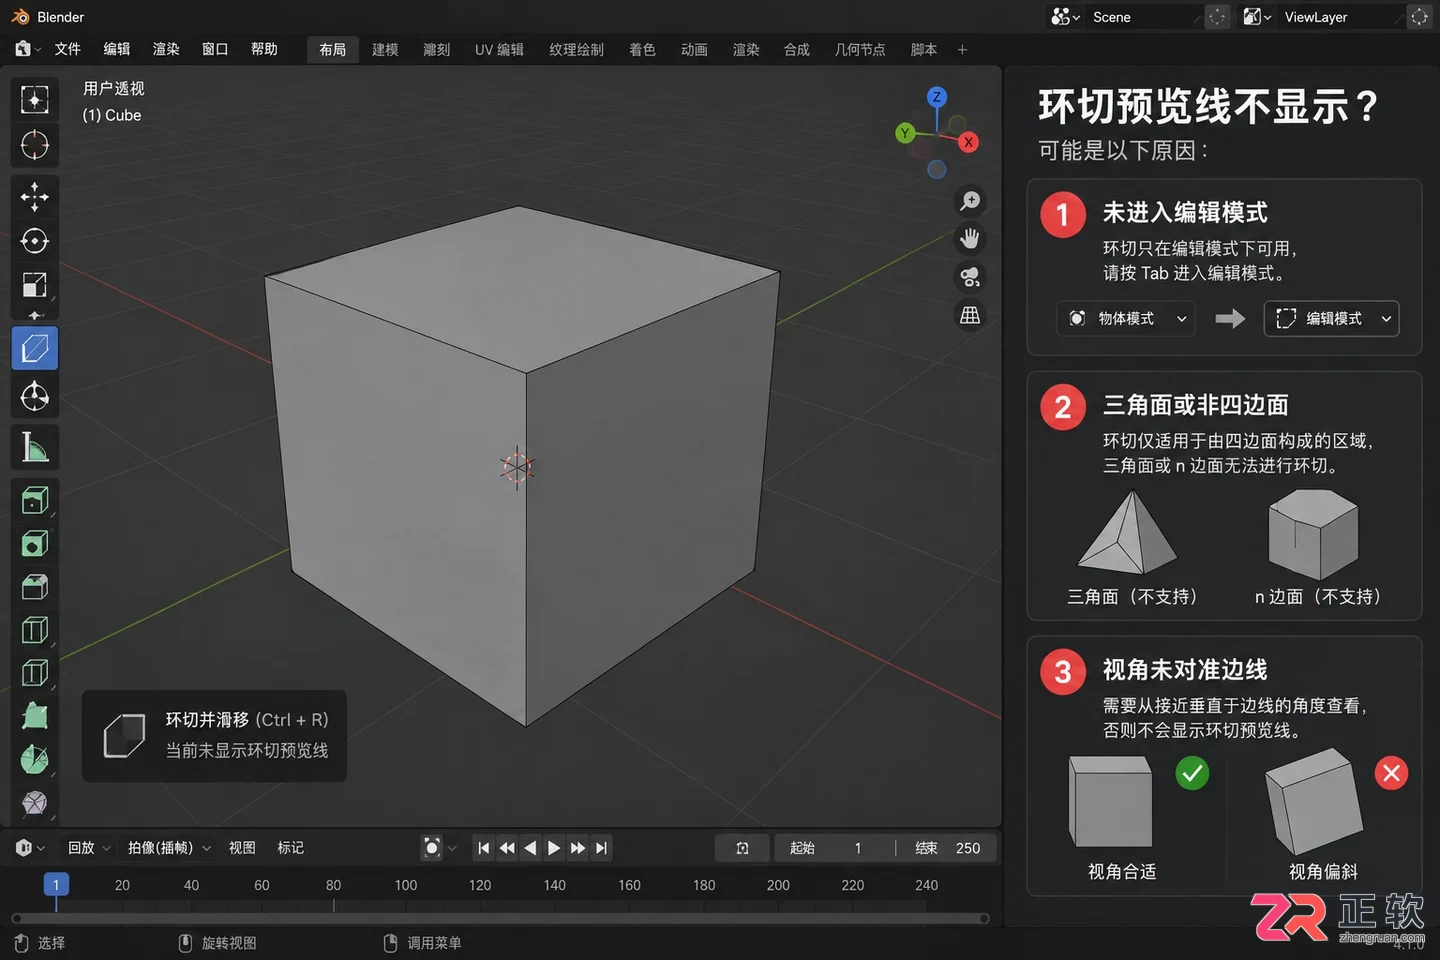Image resolution: width=1440 pixels, height=960 pixels.
Task: Switch to the 脚本 workspace tab
Action: click(x=924, y=50)
